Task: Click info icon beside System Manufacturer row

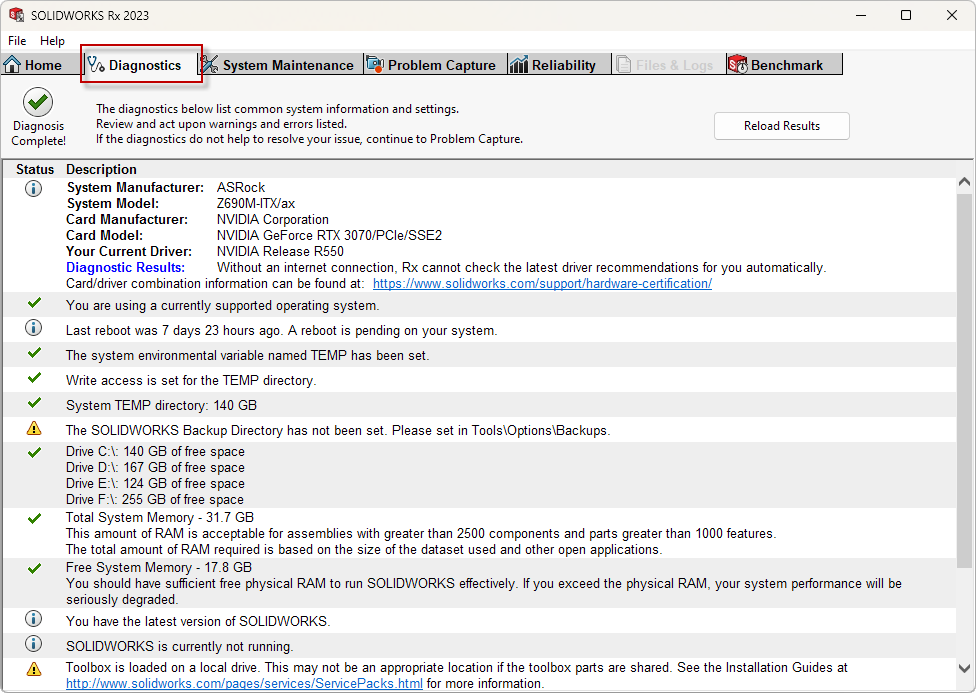Action: [34, 188]
